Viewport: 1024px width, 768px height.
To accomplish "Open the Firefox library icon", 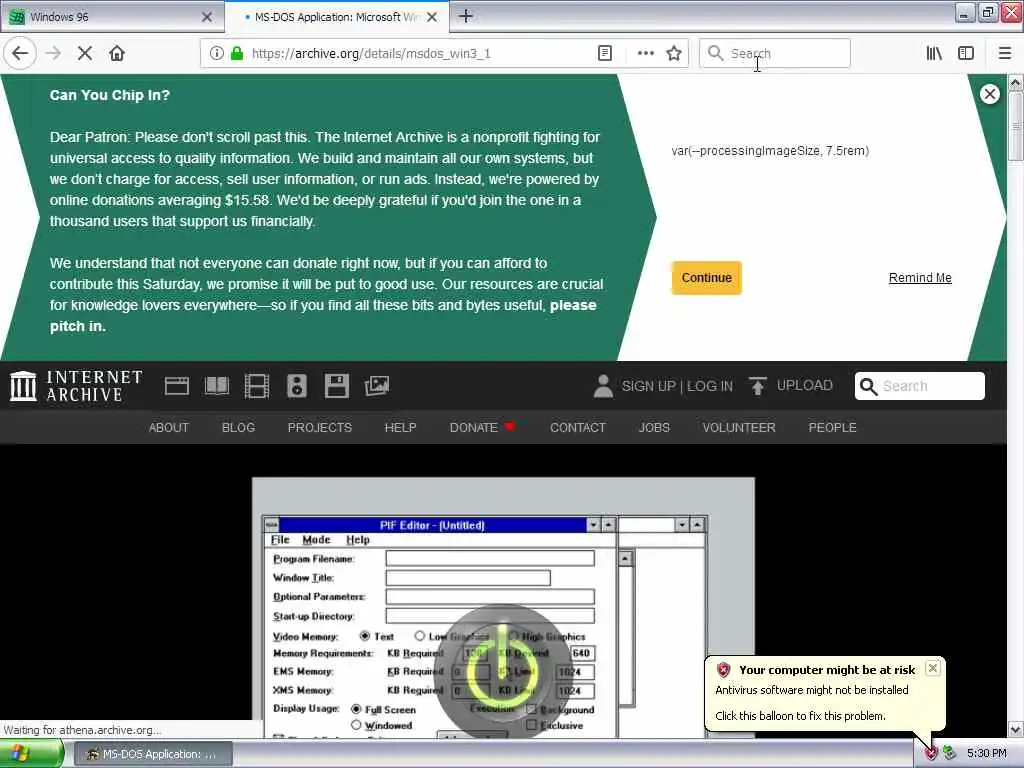I will pos(934,54).
